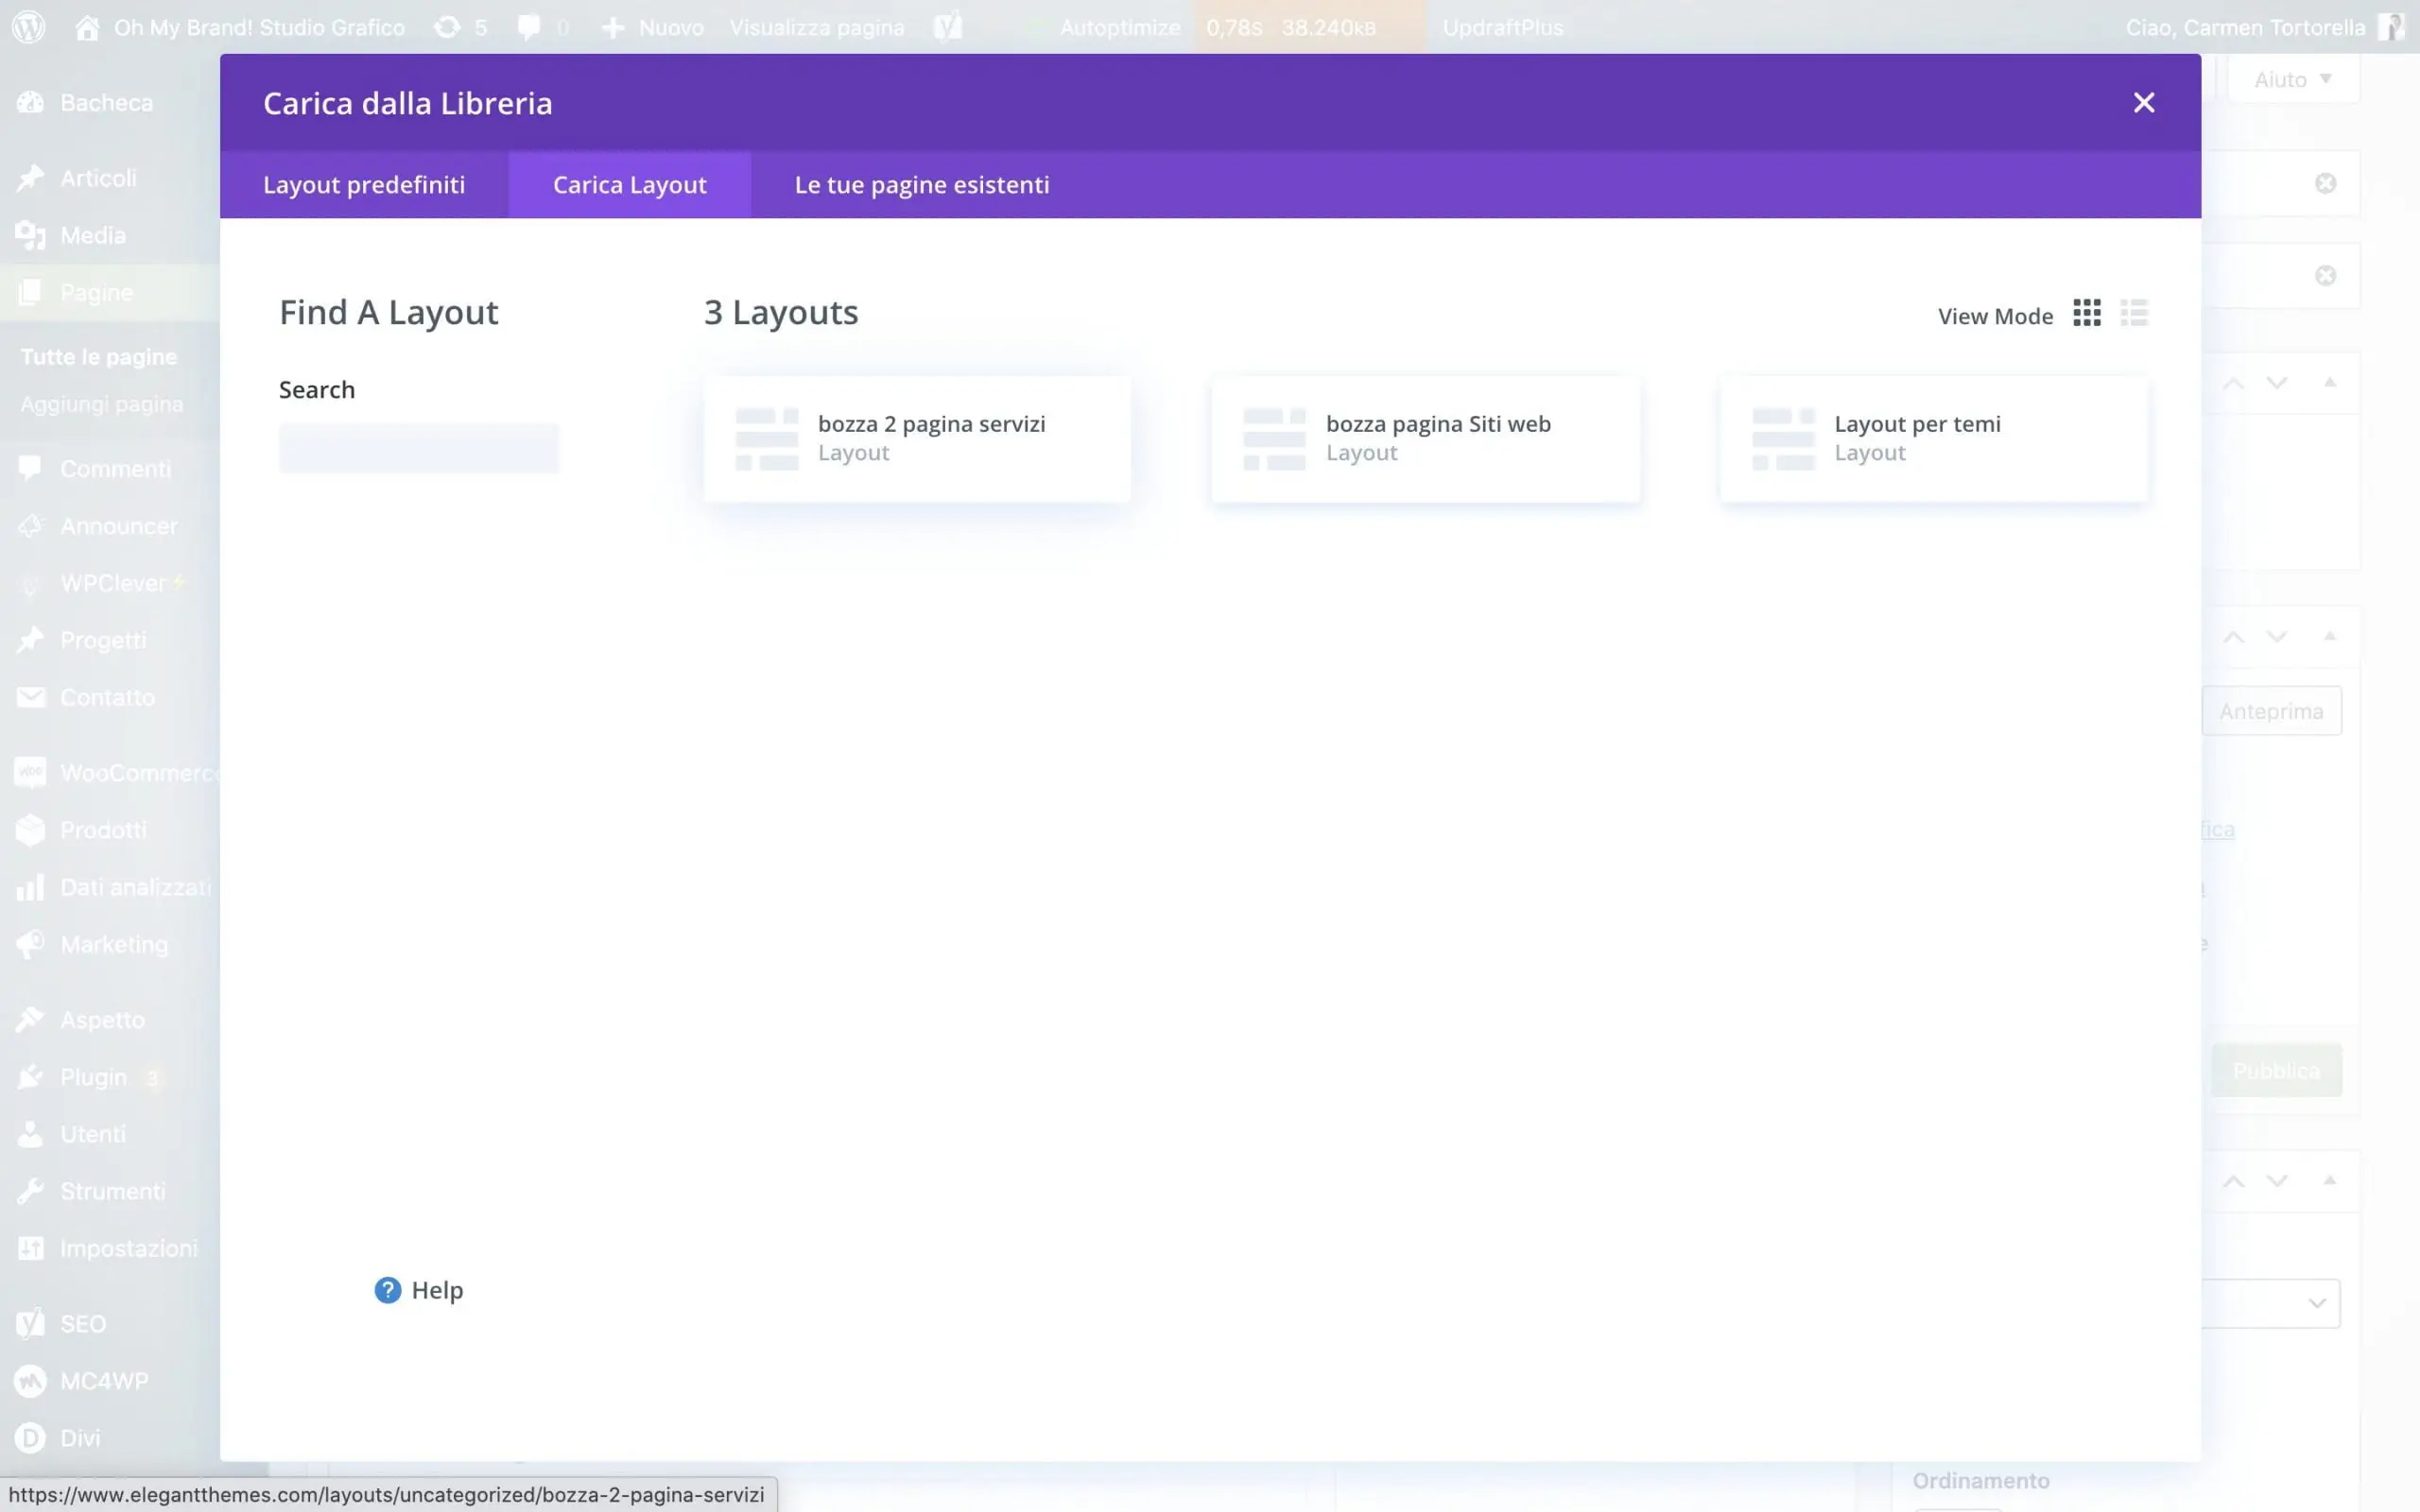Image resolution: width=2420 pixels, height=1512 pixels.
Task: Click the updates refresh icon
Action: 447,27
